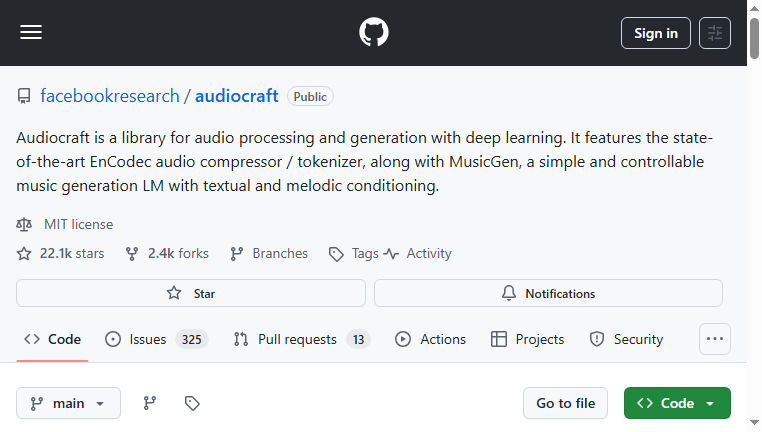The width and height of the screenshot is (762, 432).
Task: Open the Projects tab
Action: point(528,339)
